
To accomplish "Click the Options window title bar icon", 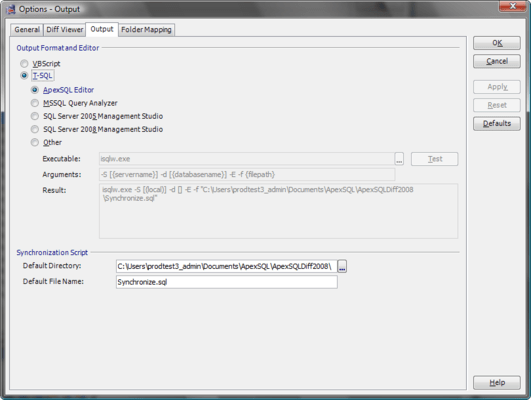I will (10, 9).
